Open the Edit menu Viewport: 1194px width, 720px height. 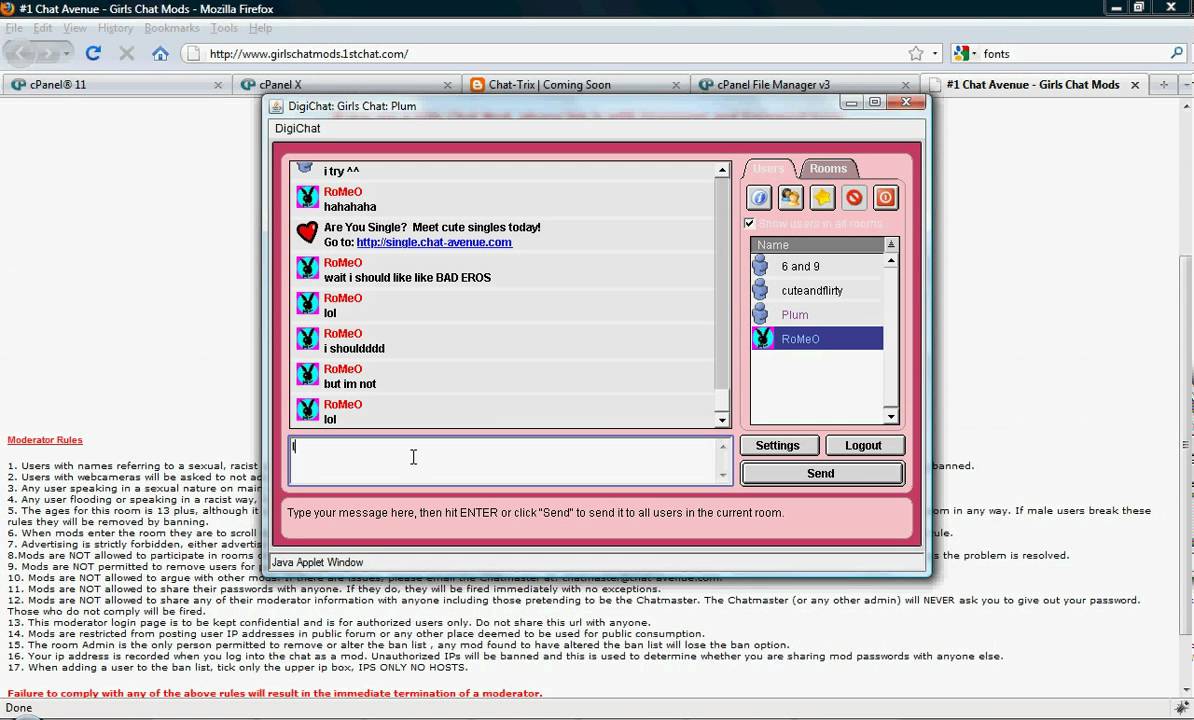43,28
